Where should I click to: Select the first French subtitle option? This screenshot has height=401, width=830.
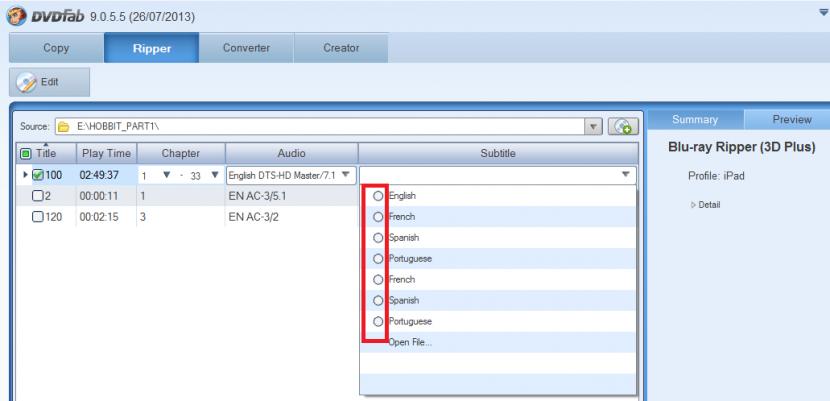[x=377, y=217]
